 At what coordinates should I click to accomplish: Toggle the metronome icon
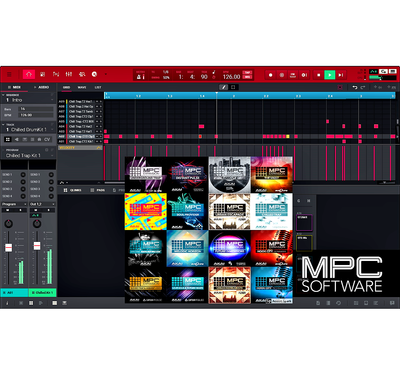point(140,77)
